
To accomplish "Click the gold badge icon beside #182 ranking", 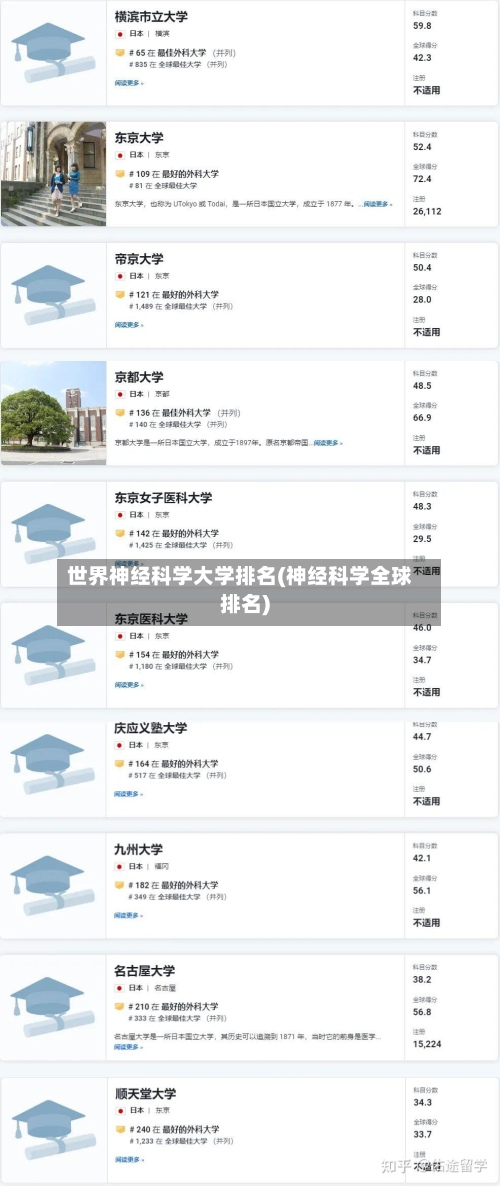I will 119,885.
